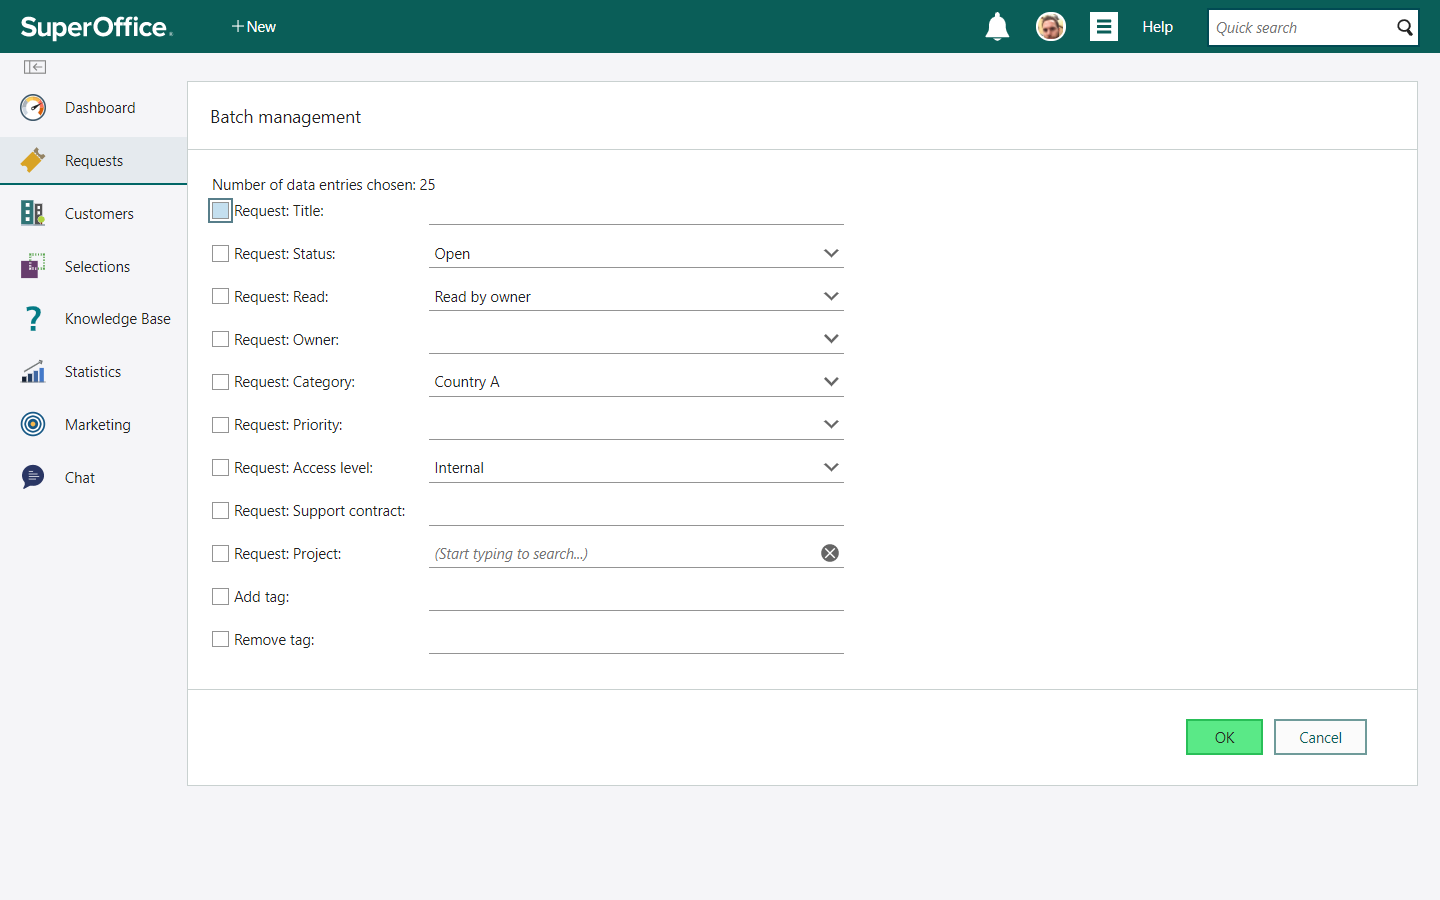This screenshot has width=1440, height=900.
Task: Click the Batch management heading
Action: pos(286,117)
